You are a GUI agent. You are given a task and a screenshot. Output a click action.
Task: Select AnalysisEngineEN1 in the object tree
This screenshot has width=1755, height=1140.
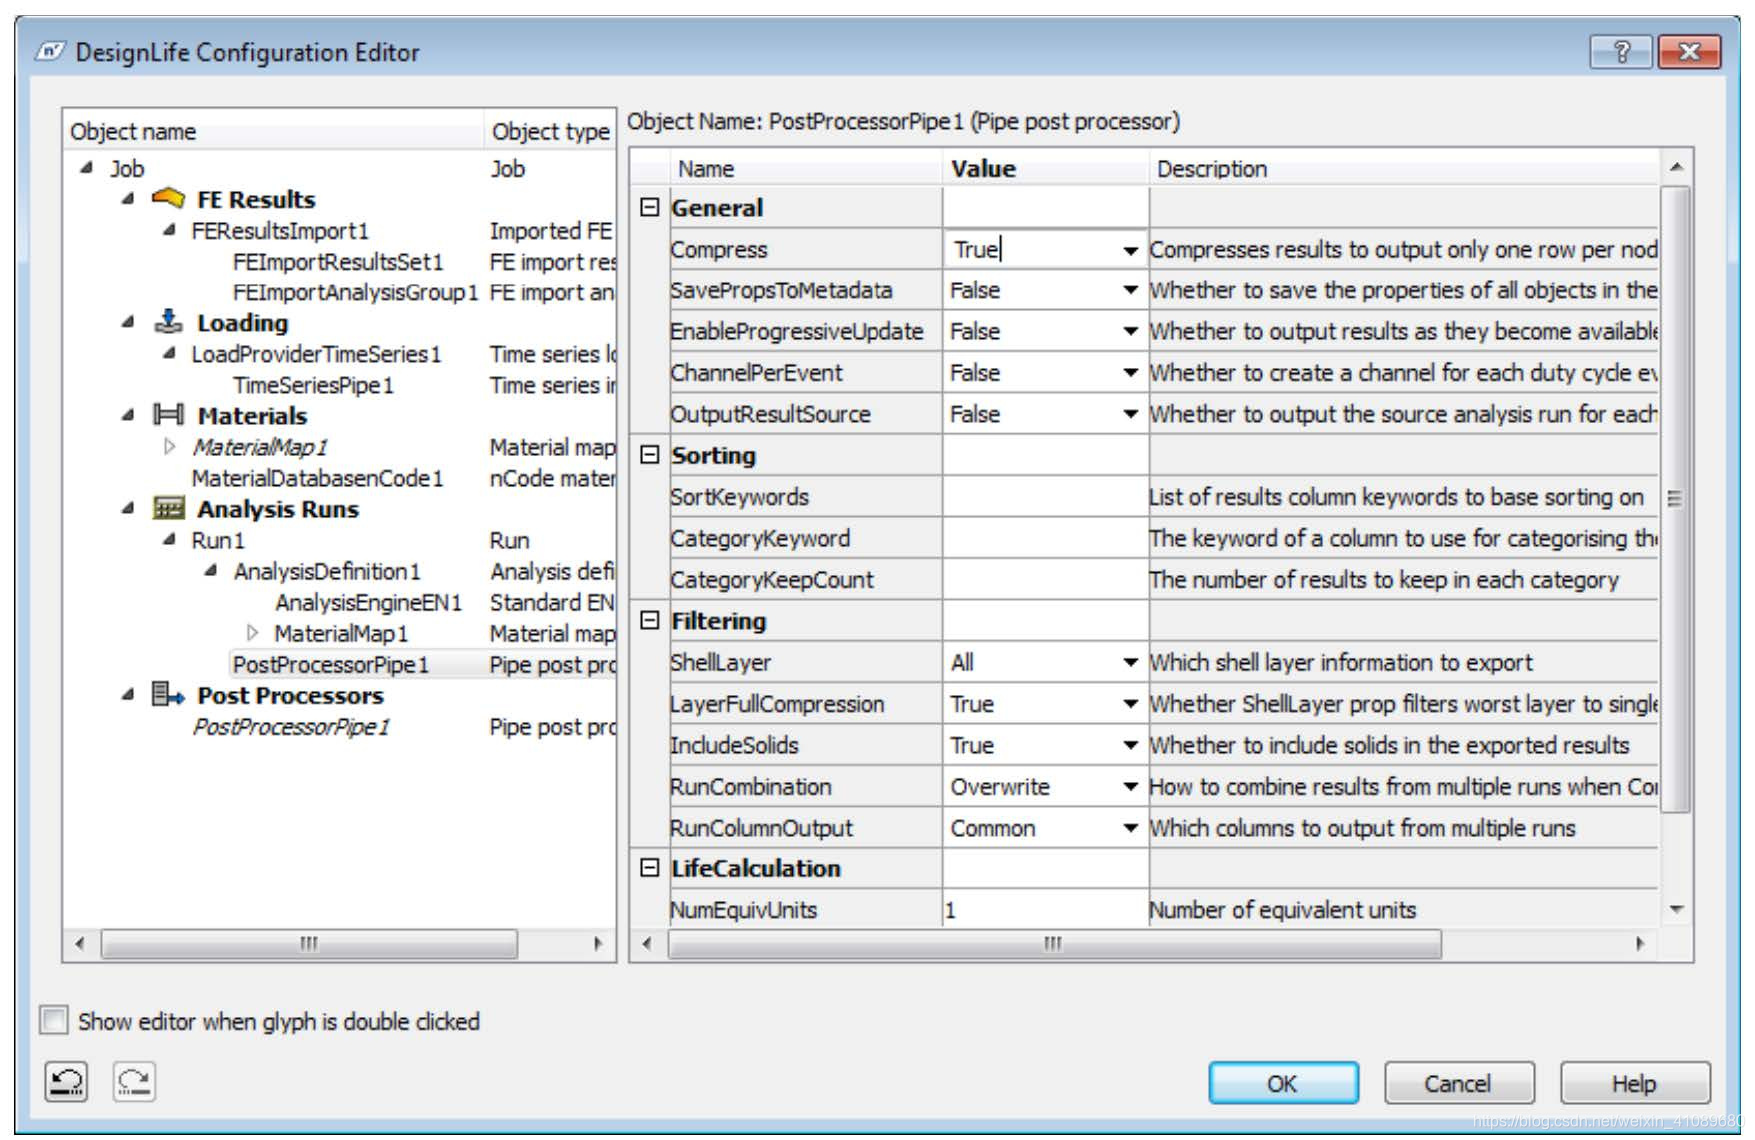click(x=369, y=602)
